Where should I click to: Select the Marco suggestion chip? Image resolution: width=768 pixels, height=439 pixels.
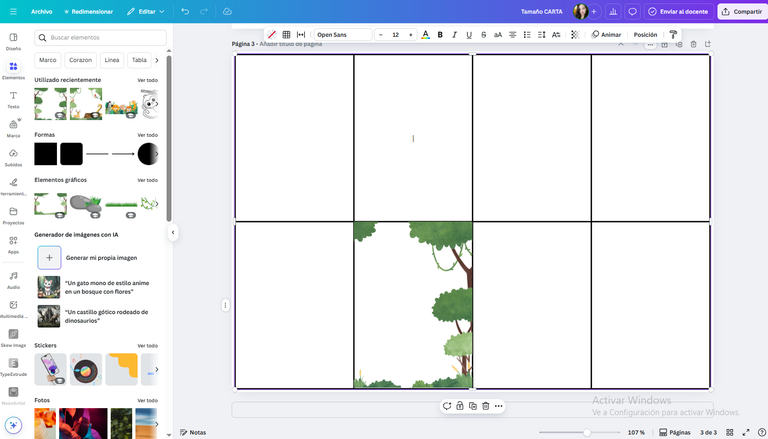pos(48,60)
